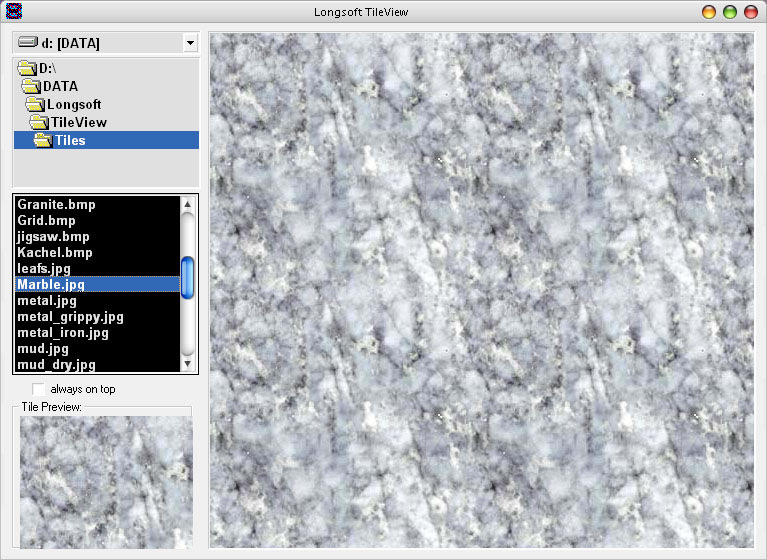Click the yellow minimize window button
767x560 pixels.
(x=709, y=12)
